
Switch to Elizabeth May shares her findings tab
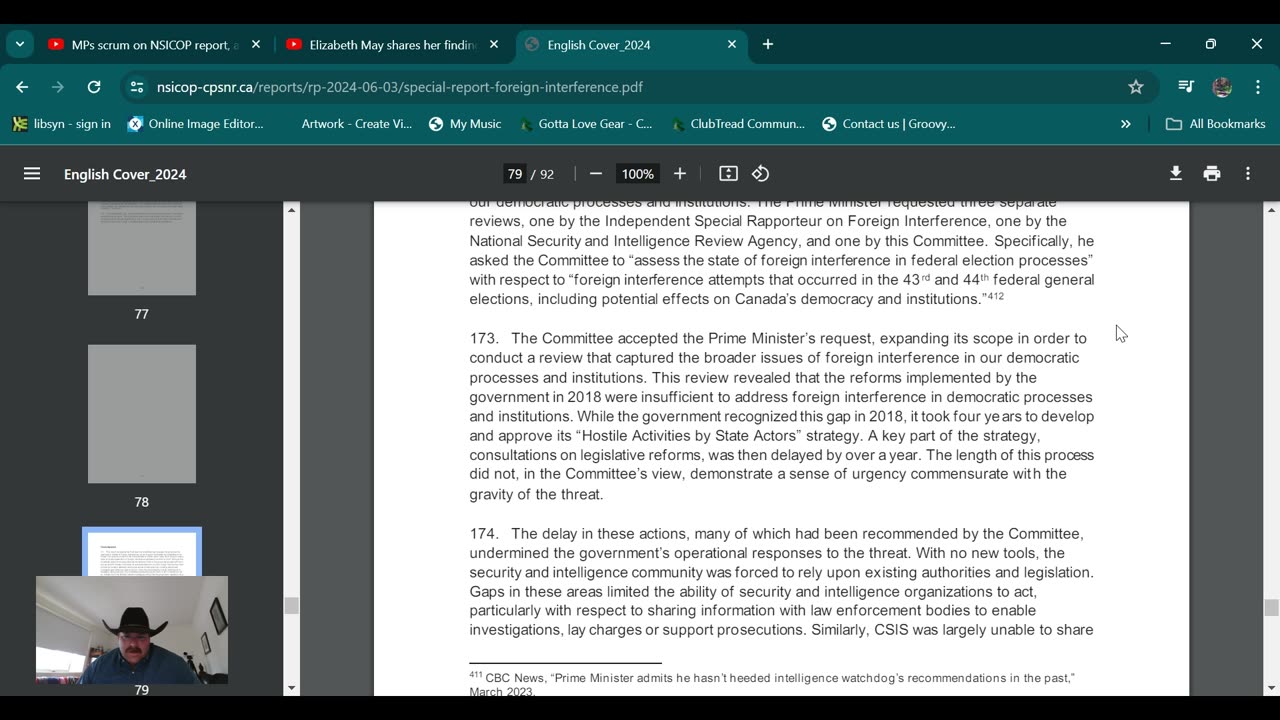[391, 45]
